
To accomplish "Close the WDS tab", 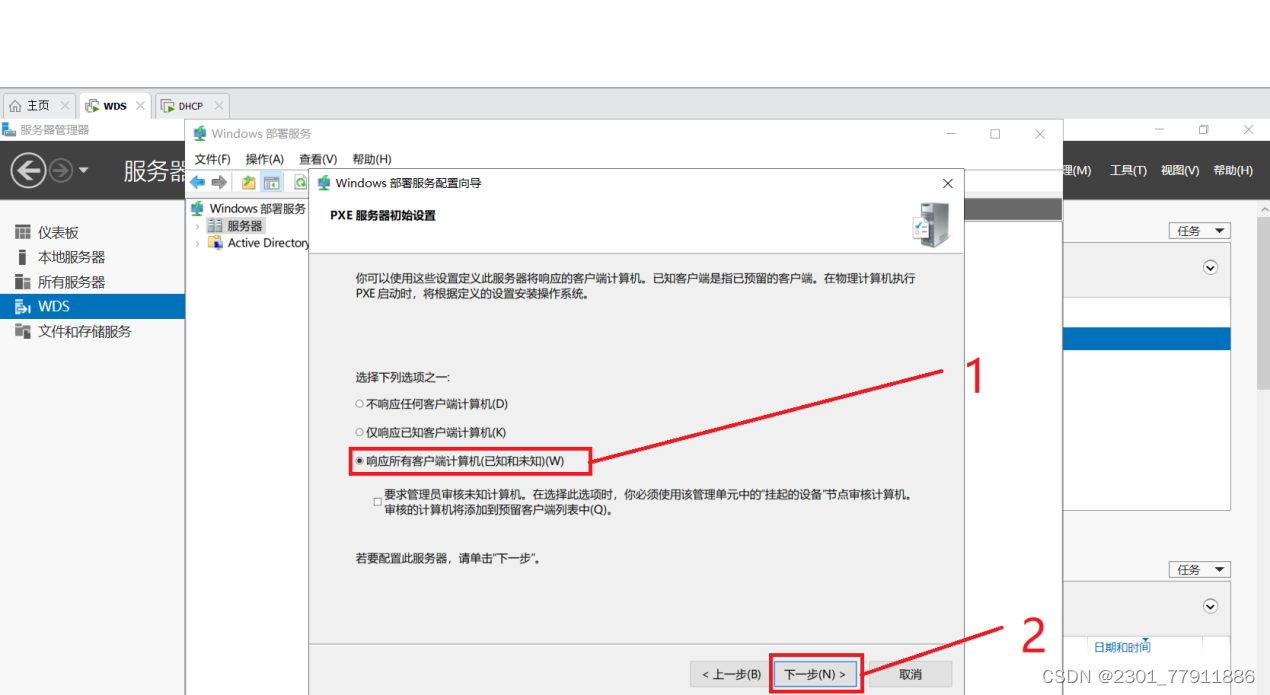I will pyautogui.click(x=140, y=106).
